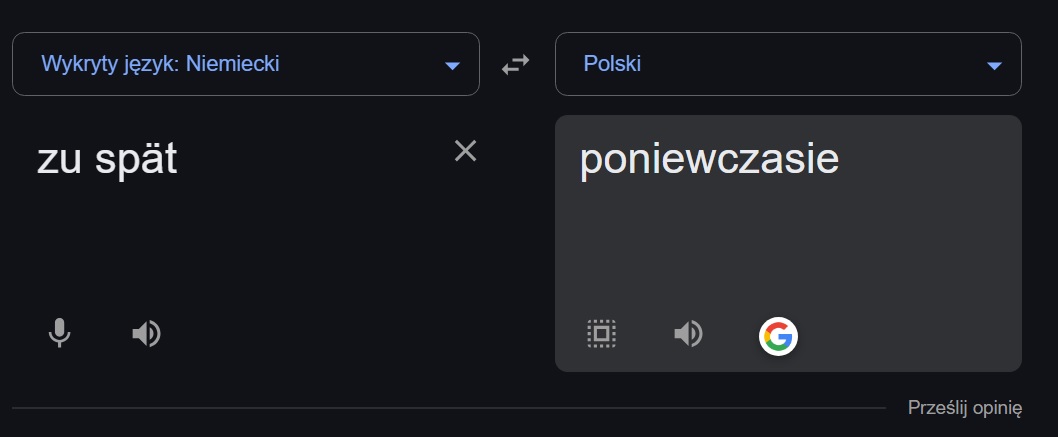Image resolution: width=1058 pixels, height=437 pixels.
Task: Expand the Polski dropdown arrow
Action: pos(994,66)
